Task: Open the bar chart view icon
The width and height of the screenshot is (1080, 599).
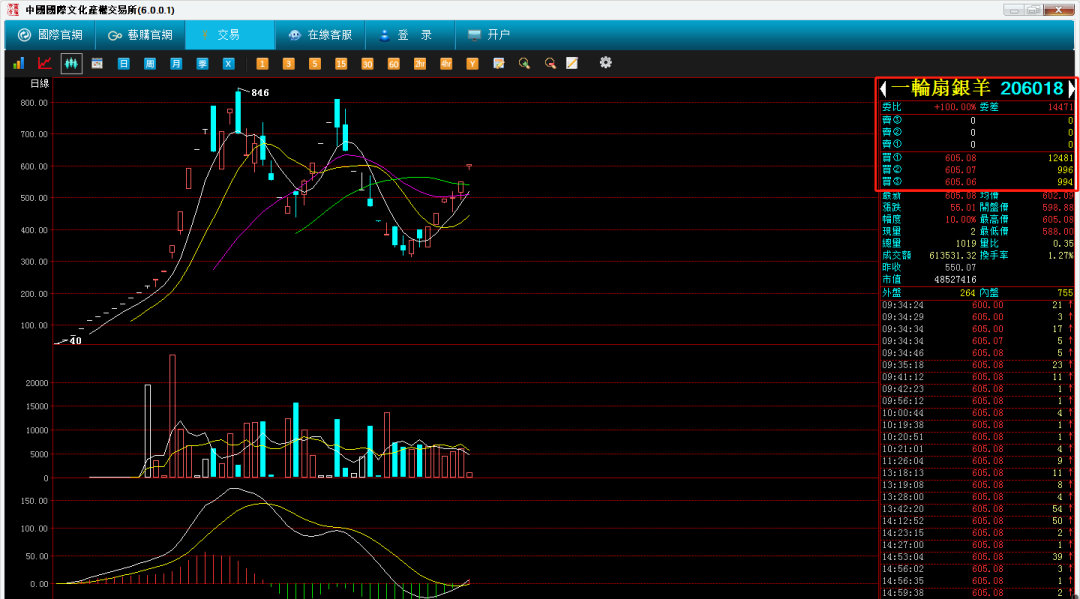Action: (19, 63)
